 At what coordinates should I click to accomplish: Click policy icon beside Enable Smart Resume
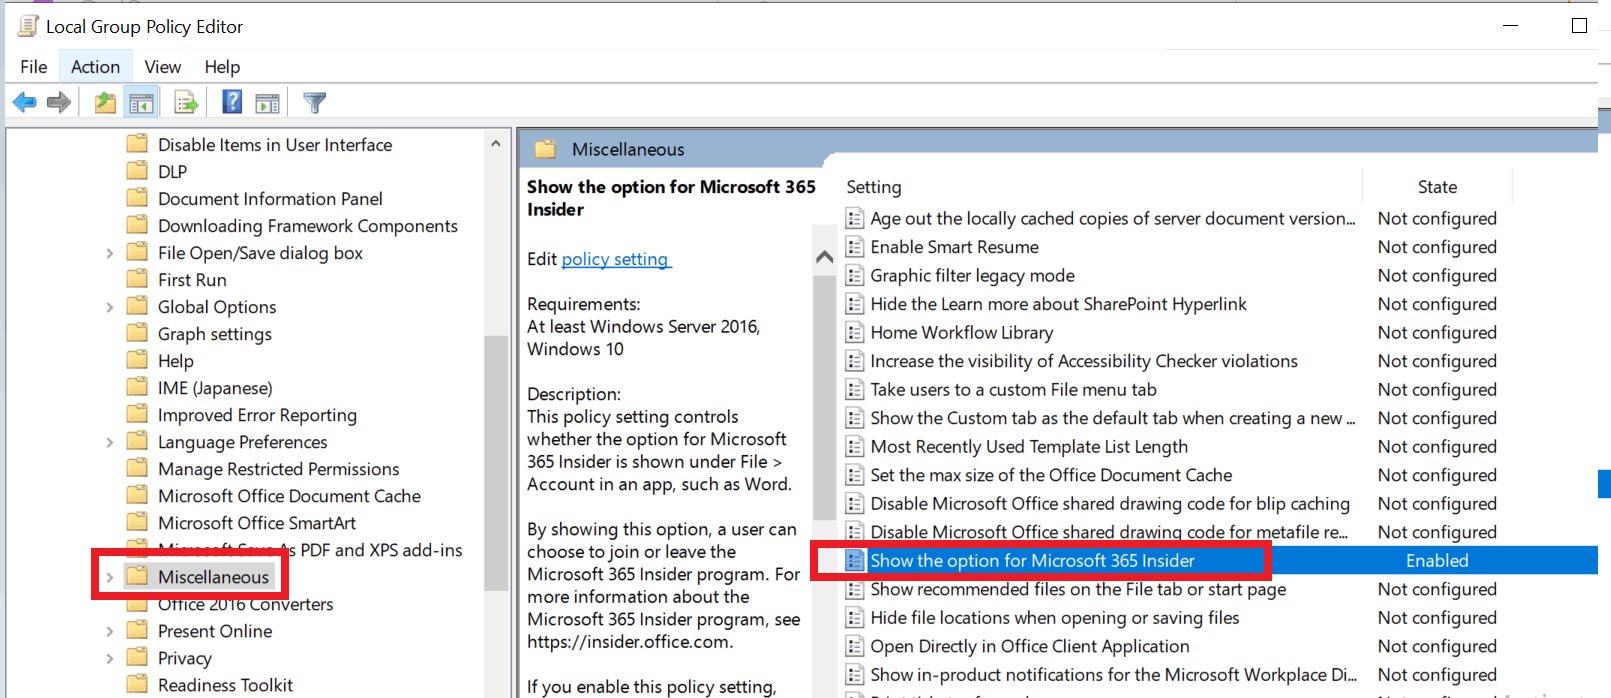[x=854, y=247]
